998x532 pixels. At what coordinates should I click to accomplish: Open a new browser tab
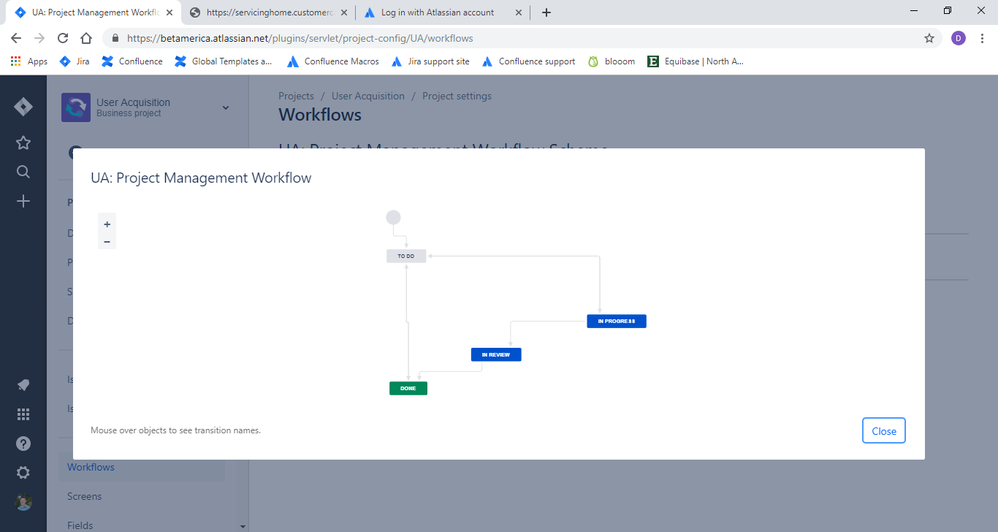pos(546,12)
